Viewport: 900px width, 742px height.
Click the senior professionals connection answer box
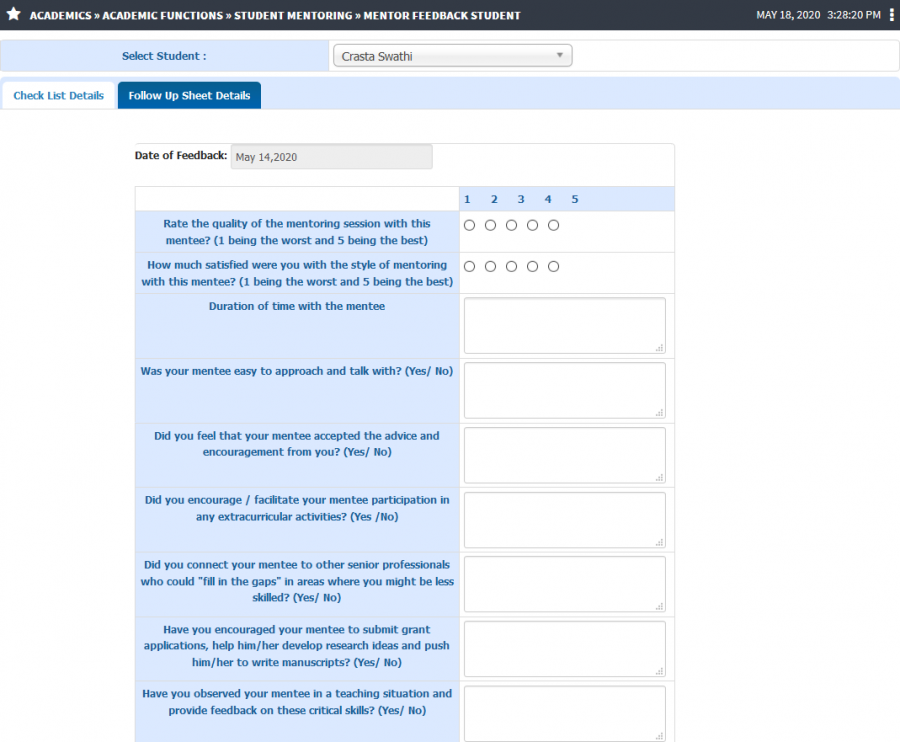(x=565, y=584)
